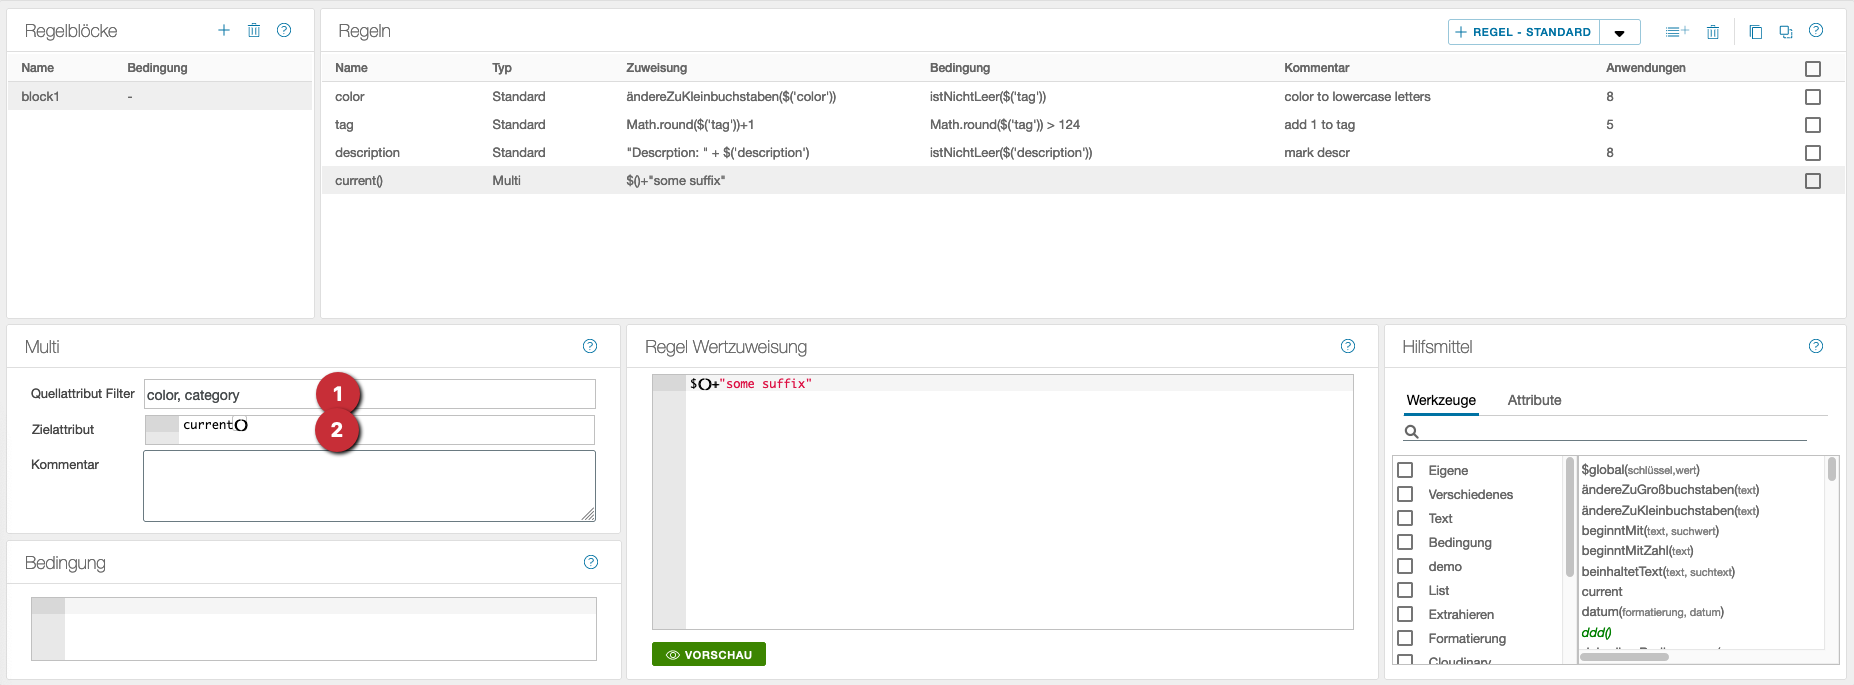Copy rules using the Regeln copy icon
This screenshot has height=685, width=1854.
[x=1755, y=32]
